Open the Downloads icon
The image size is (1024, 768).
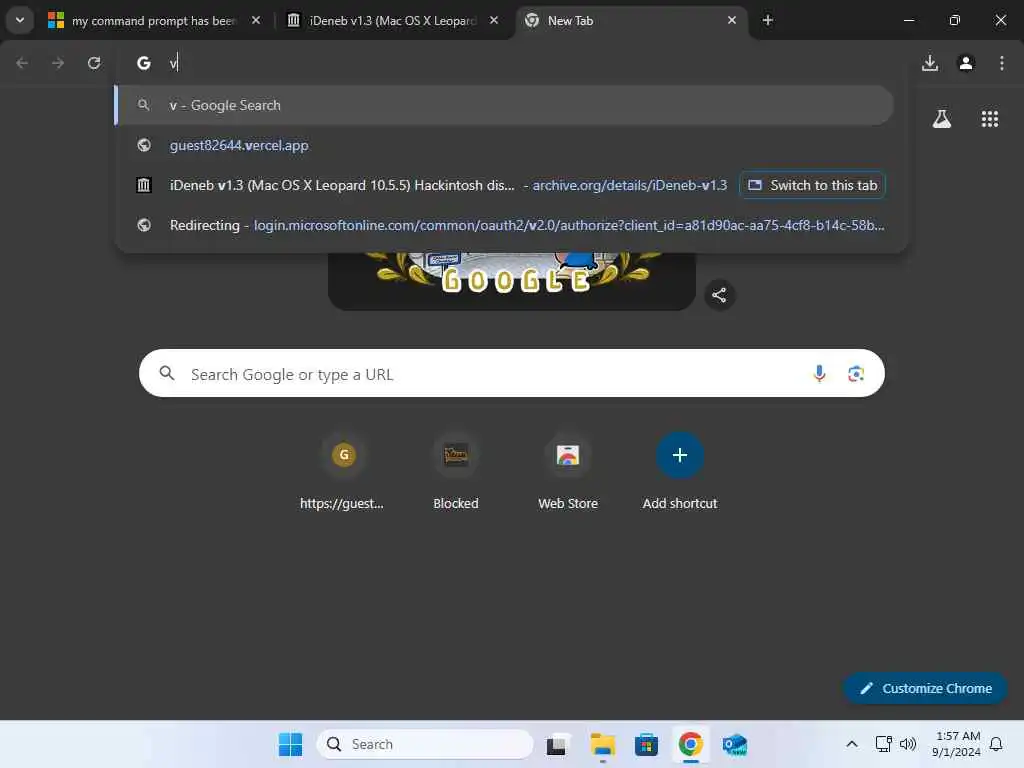click(930, 63)
